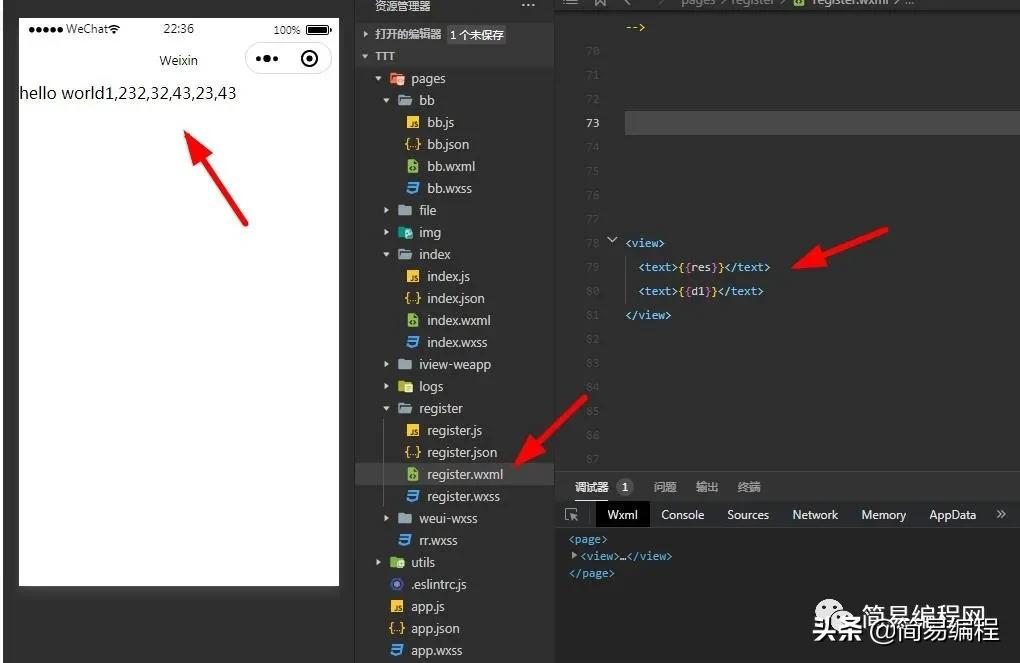
Task: Click the capsule close circle icon in simulator
Action: point(308,58)
